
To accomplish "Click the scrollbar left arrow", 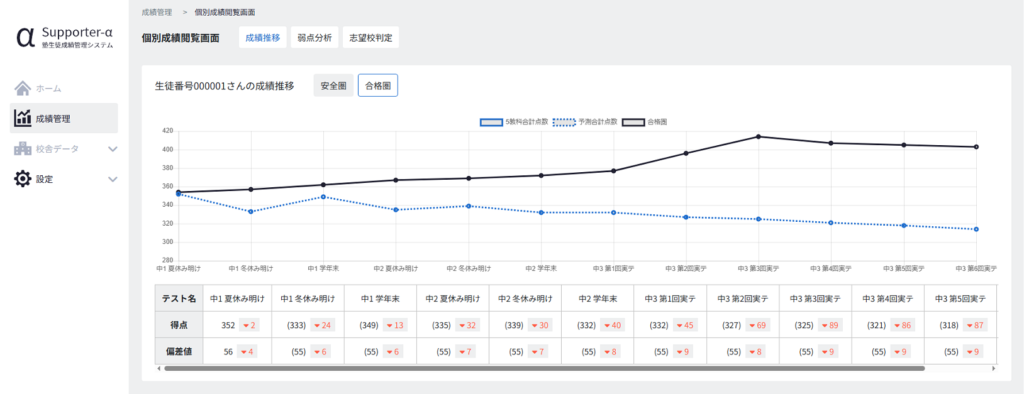I will point(159,369).
